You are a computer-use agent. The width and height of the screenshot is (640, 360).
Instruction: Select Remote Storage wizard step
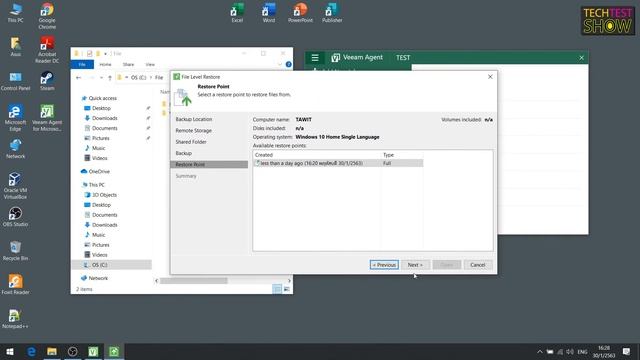pos(193,131)
